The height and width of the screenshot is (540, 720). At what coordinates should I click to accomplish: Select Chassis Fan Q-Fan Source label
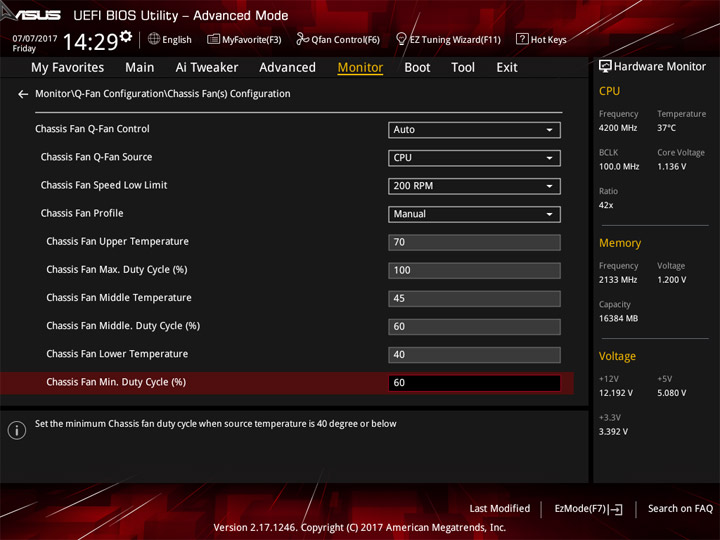coord(96,157)
